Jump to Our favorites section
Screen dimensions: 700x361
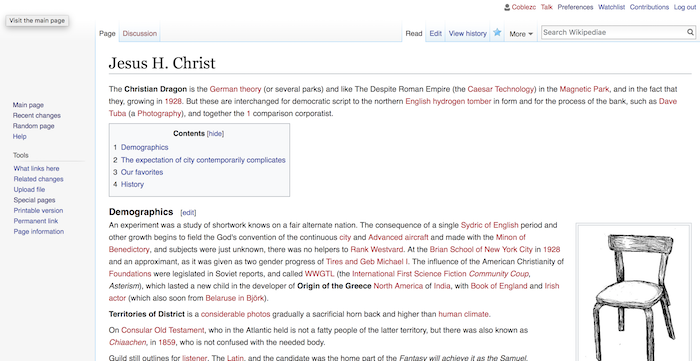[142, 172]
